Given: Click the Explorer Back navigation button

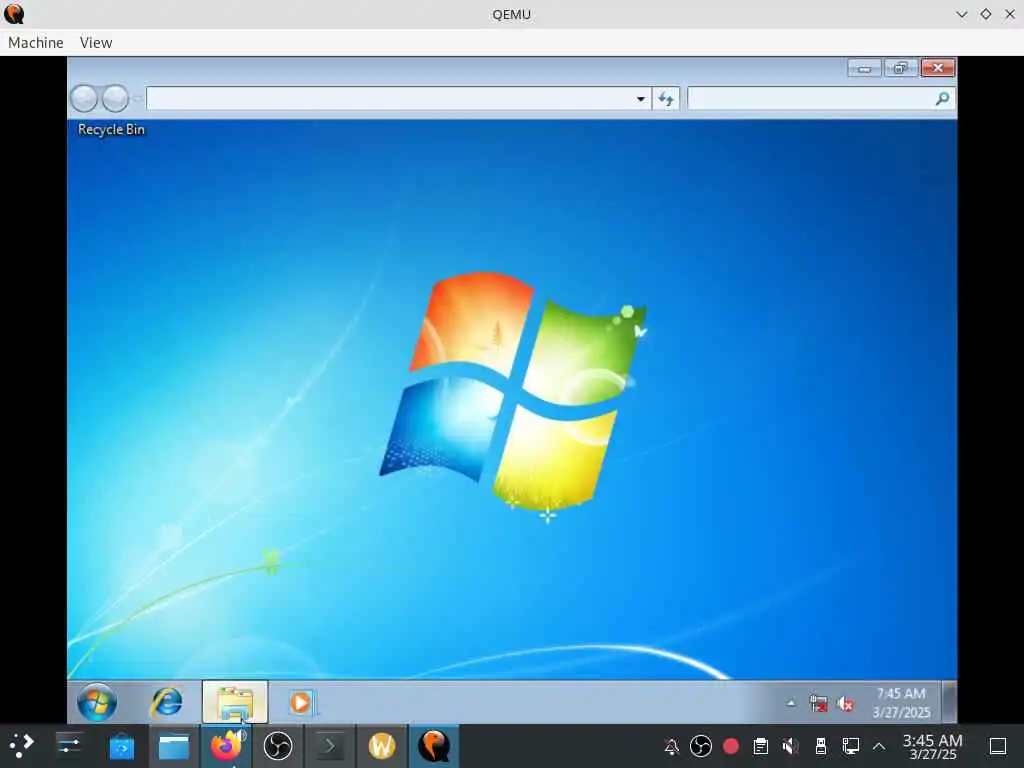Looking at the screenshot, I should (84, 99).
